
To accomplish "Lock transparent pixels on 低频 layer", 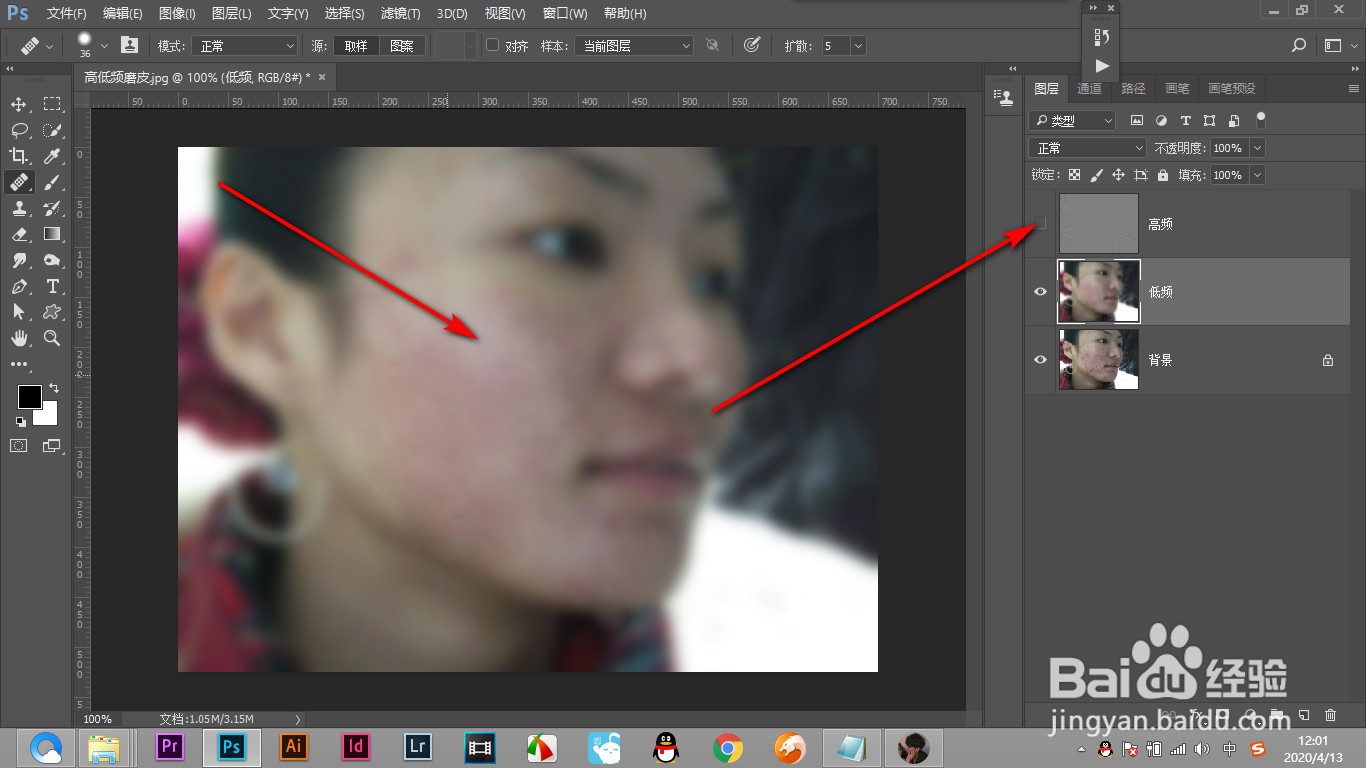I will click(x=1073, y=174).
